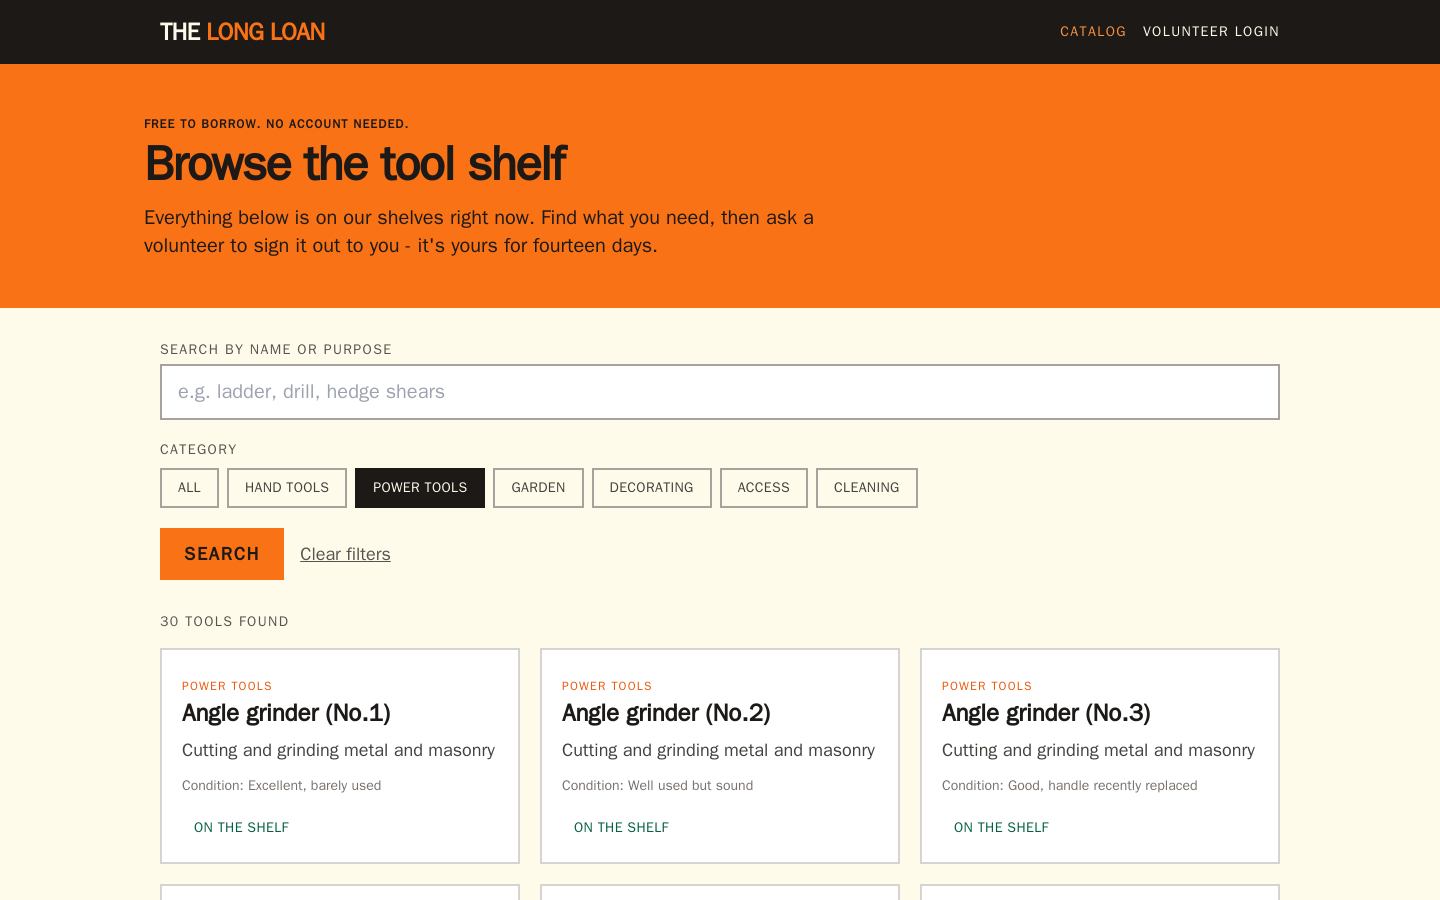1440x900 pixels.
Task: Open the Angle grinder (No.2) card title
Action: [x=666, y=713]
